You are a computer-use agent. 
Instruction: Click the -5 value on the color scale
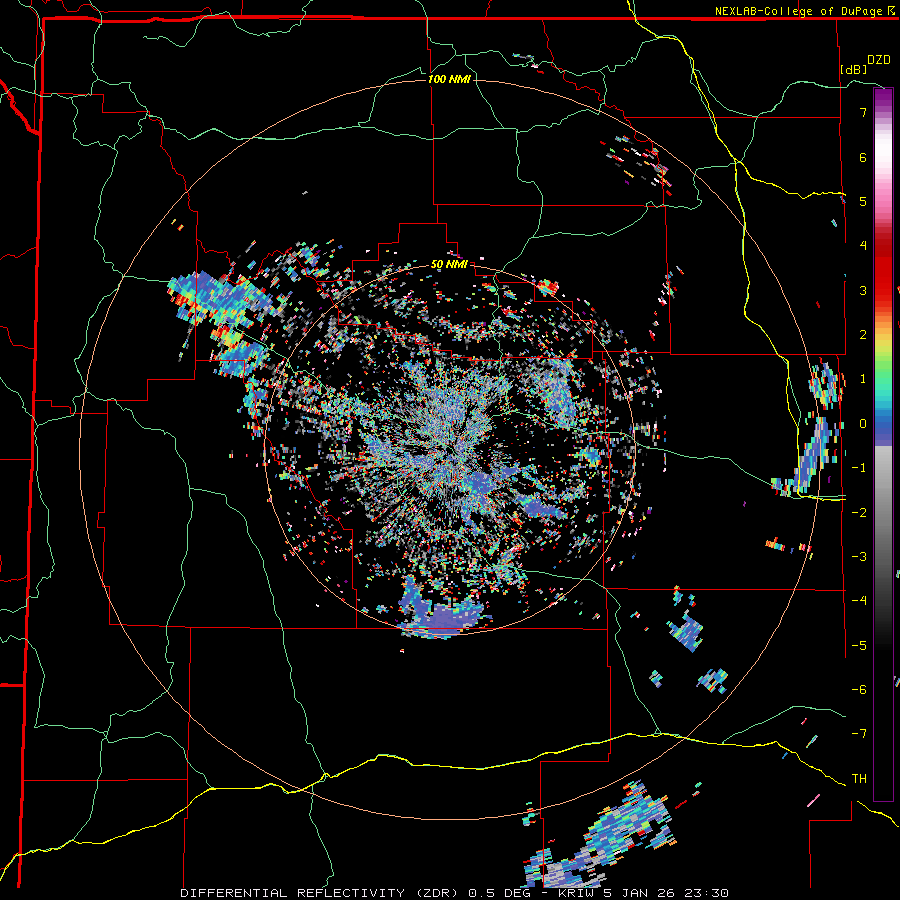[859, 645]
